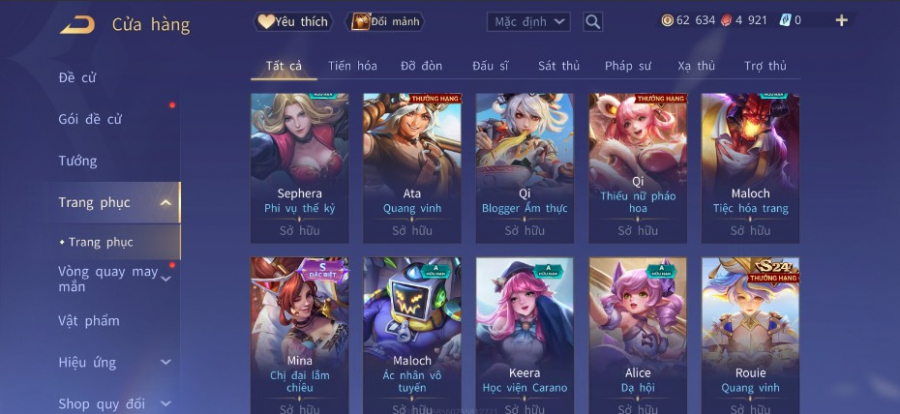Tap the blue voucher currency icon
Image resolution: width=900 pixels, height=414 pixels.
tap(785, 21)
